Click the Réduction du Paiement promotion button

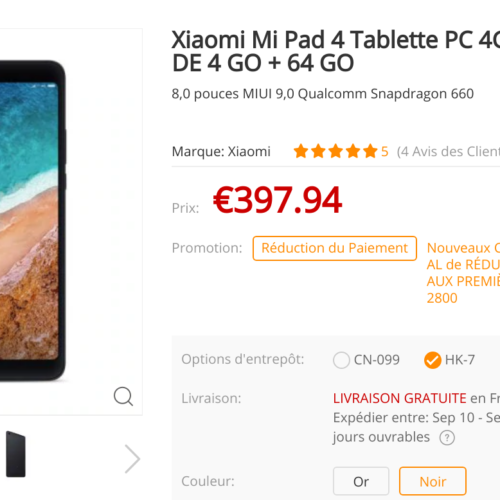pos(335,248)
